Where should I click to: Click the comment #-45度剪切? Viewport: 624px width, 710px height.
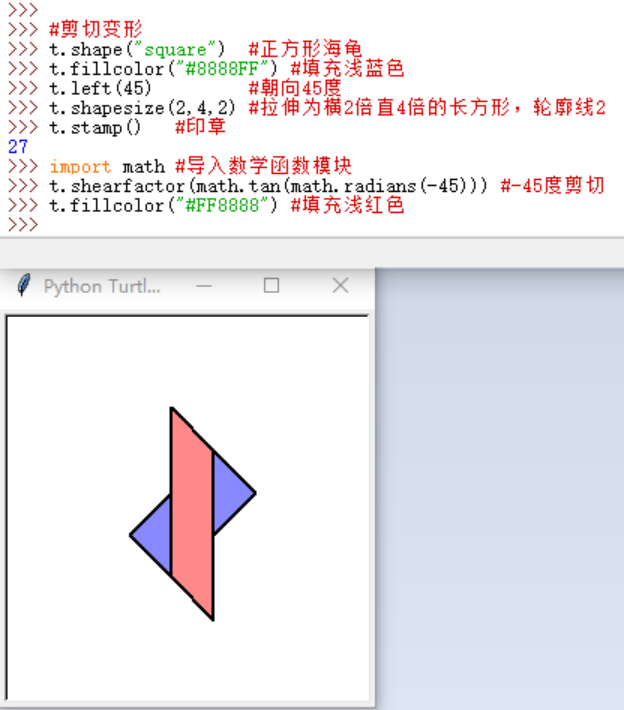pos(552,186)
